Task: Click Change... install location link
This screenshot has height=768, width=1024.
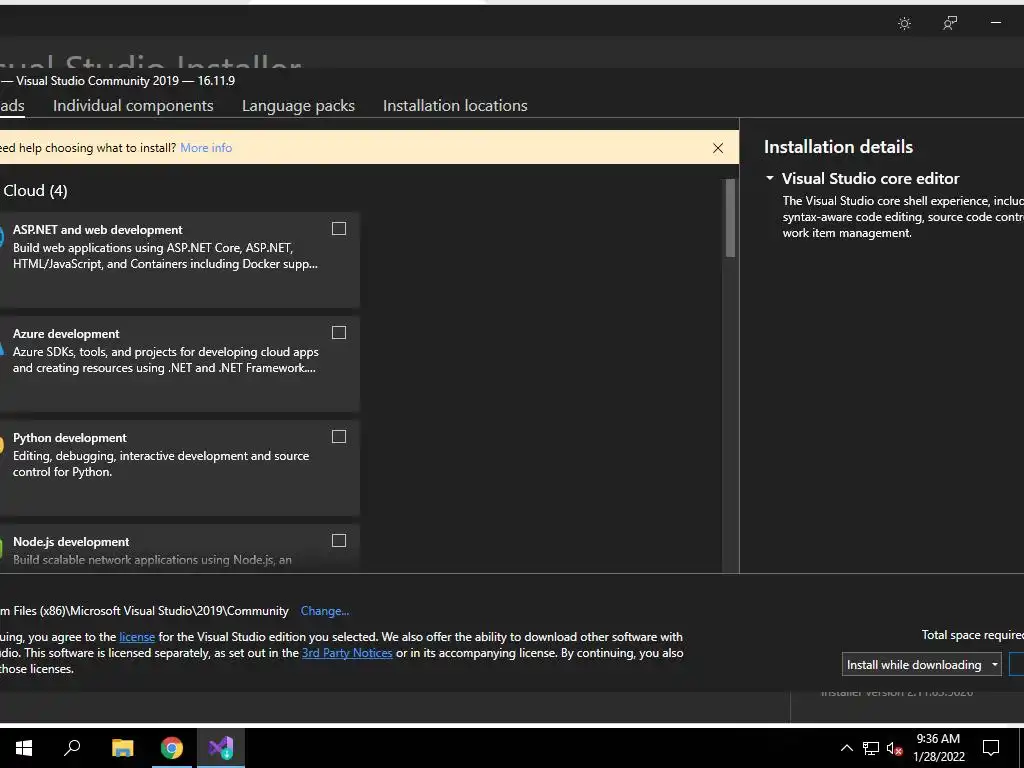Action: pos(325,611)
